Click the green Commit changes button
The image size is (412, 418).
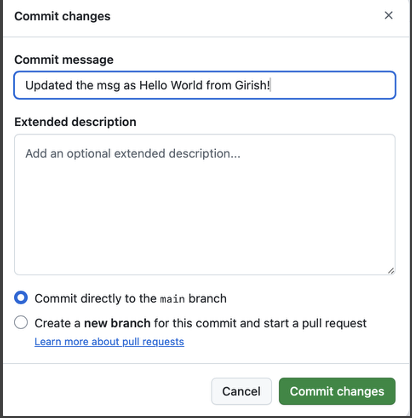(x=337, y=391)
